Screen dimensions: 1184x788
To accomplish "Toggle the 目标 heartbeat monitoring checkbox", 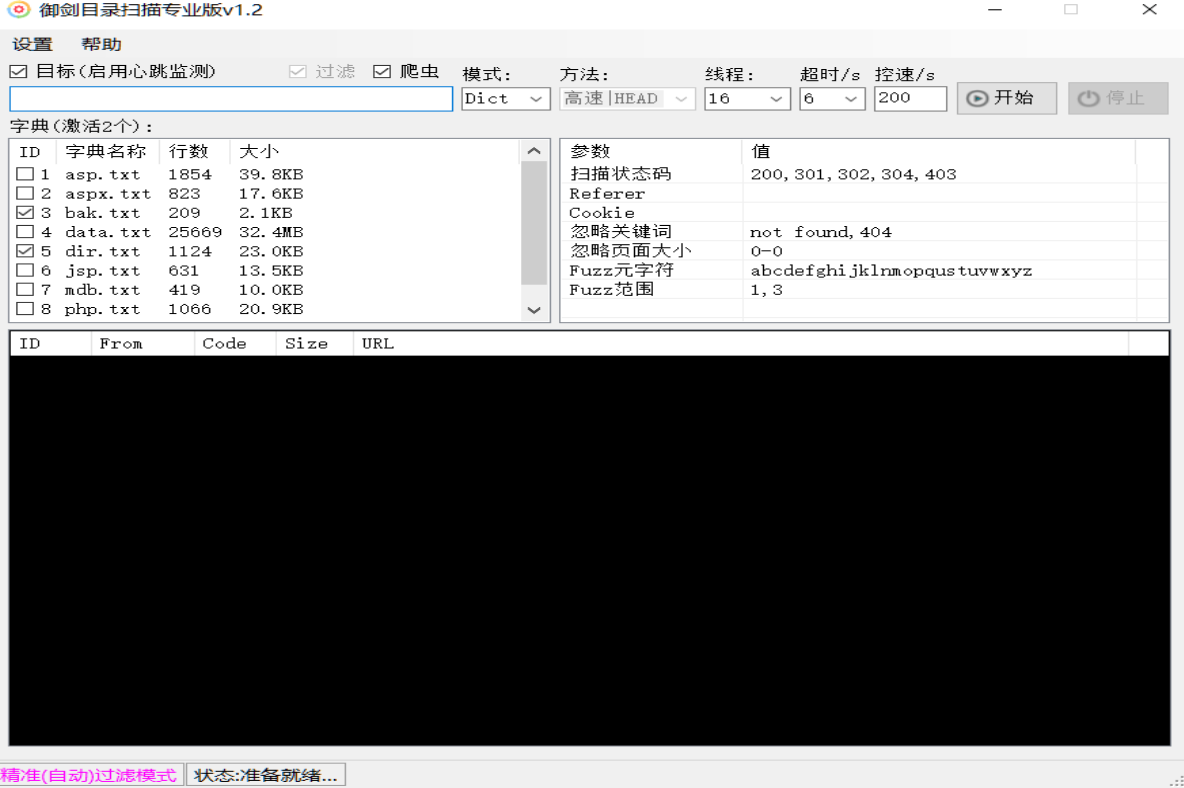I will point(18,71).
